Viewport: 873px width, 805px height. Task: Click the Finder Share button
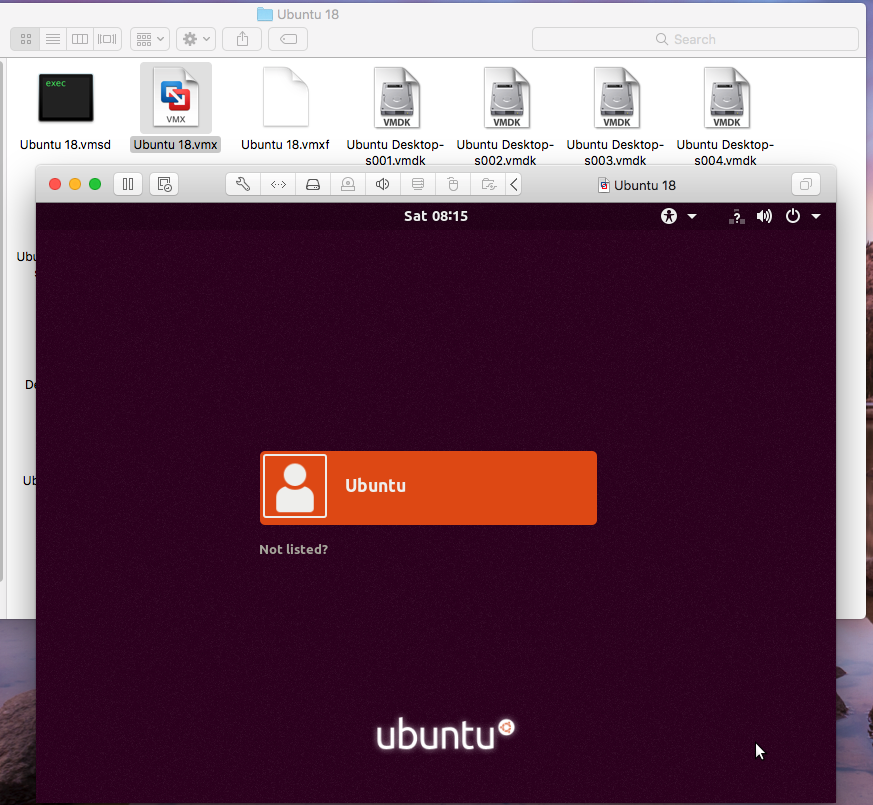coord(242,39)
